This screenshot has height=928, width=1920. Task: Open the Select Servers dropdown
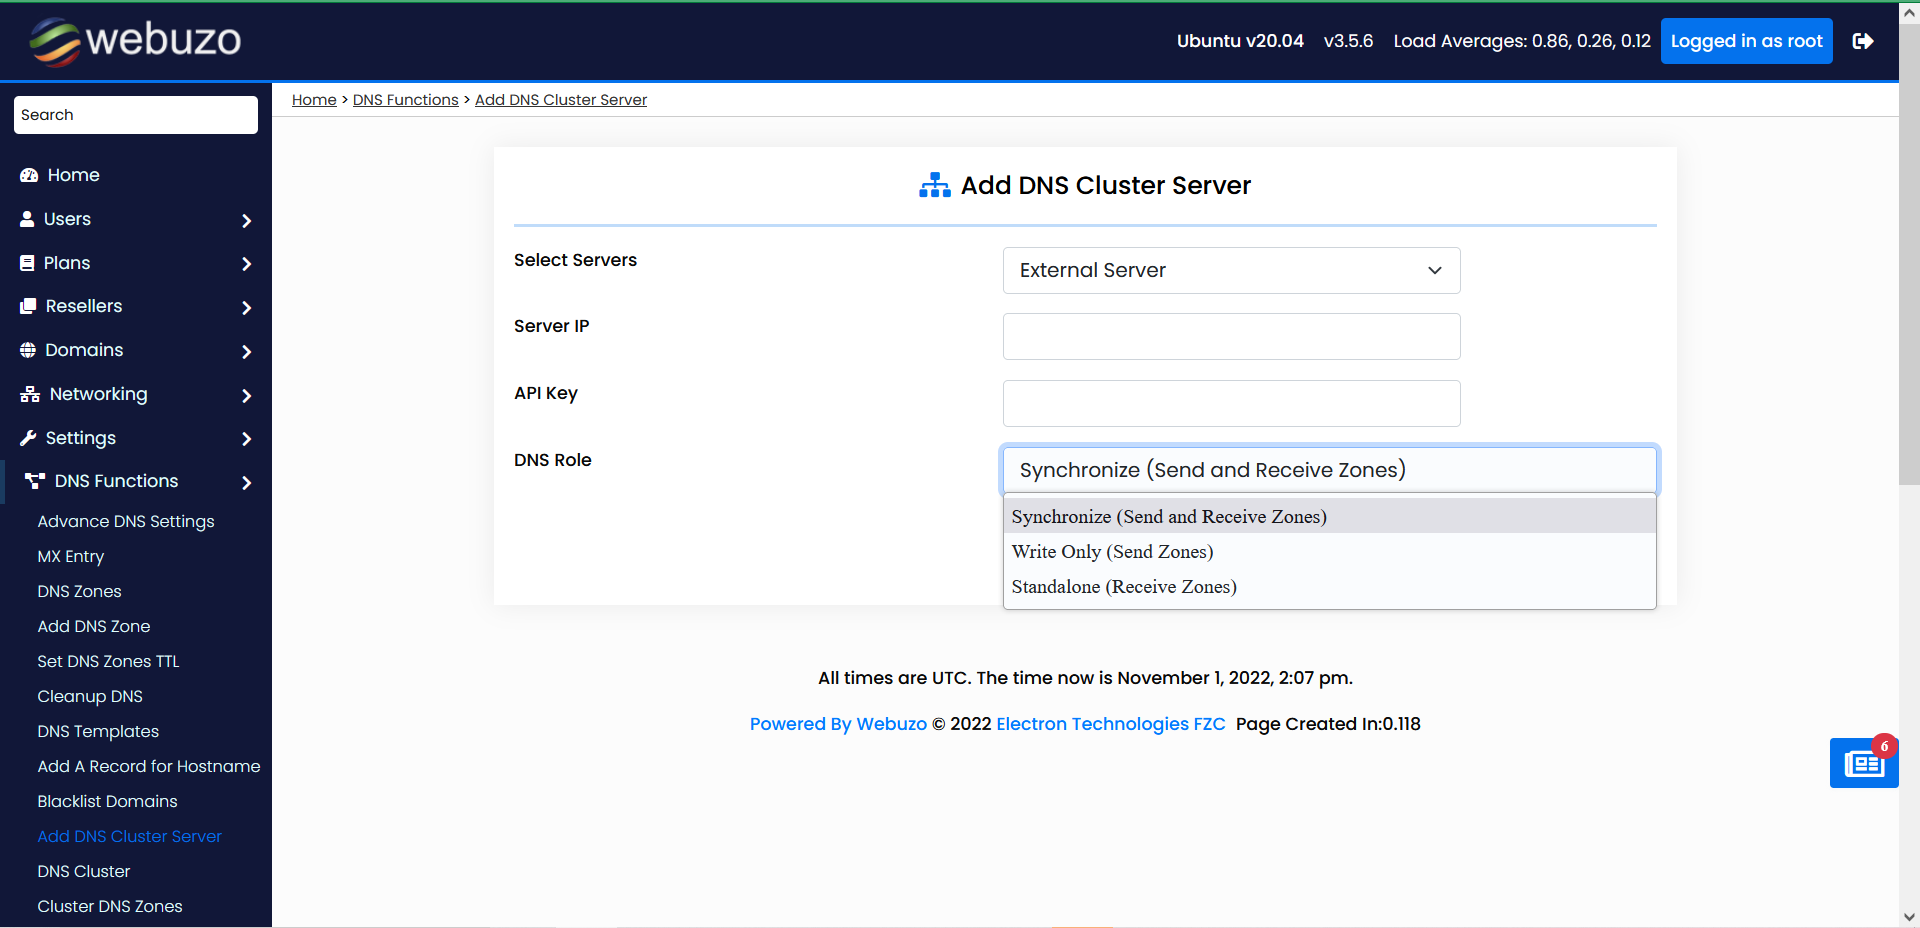pos(1230,270)
